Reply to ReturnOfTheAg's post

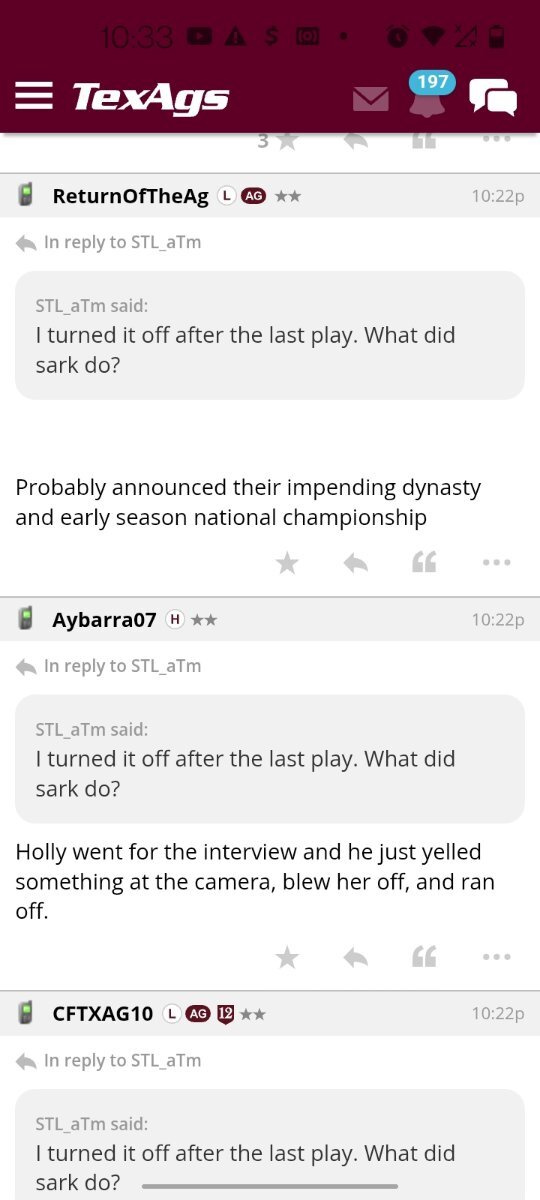pos(355,564)
